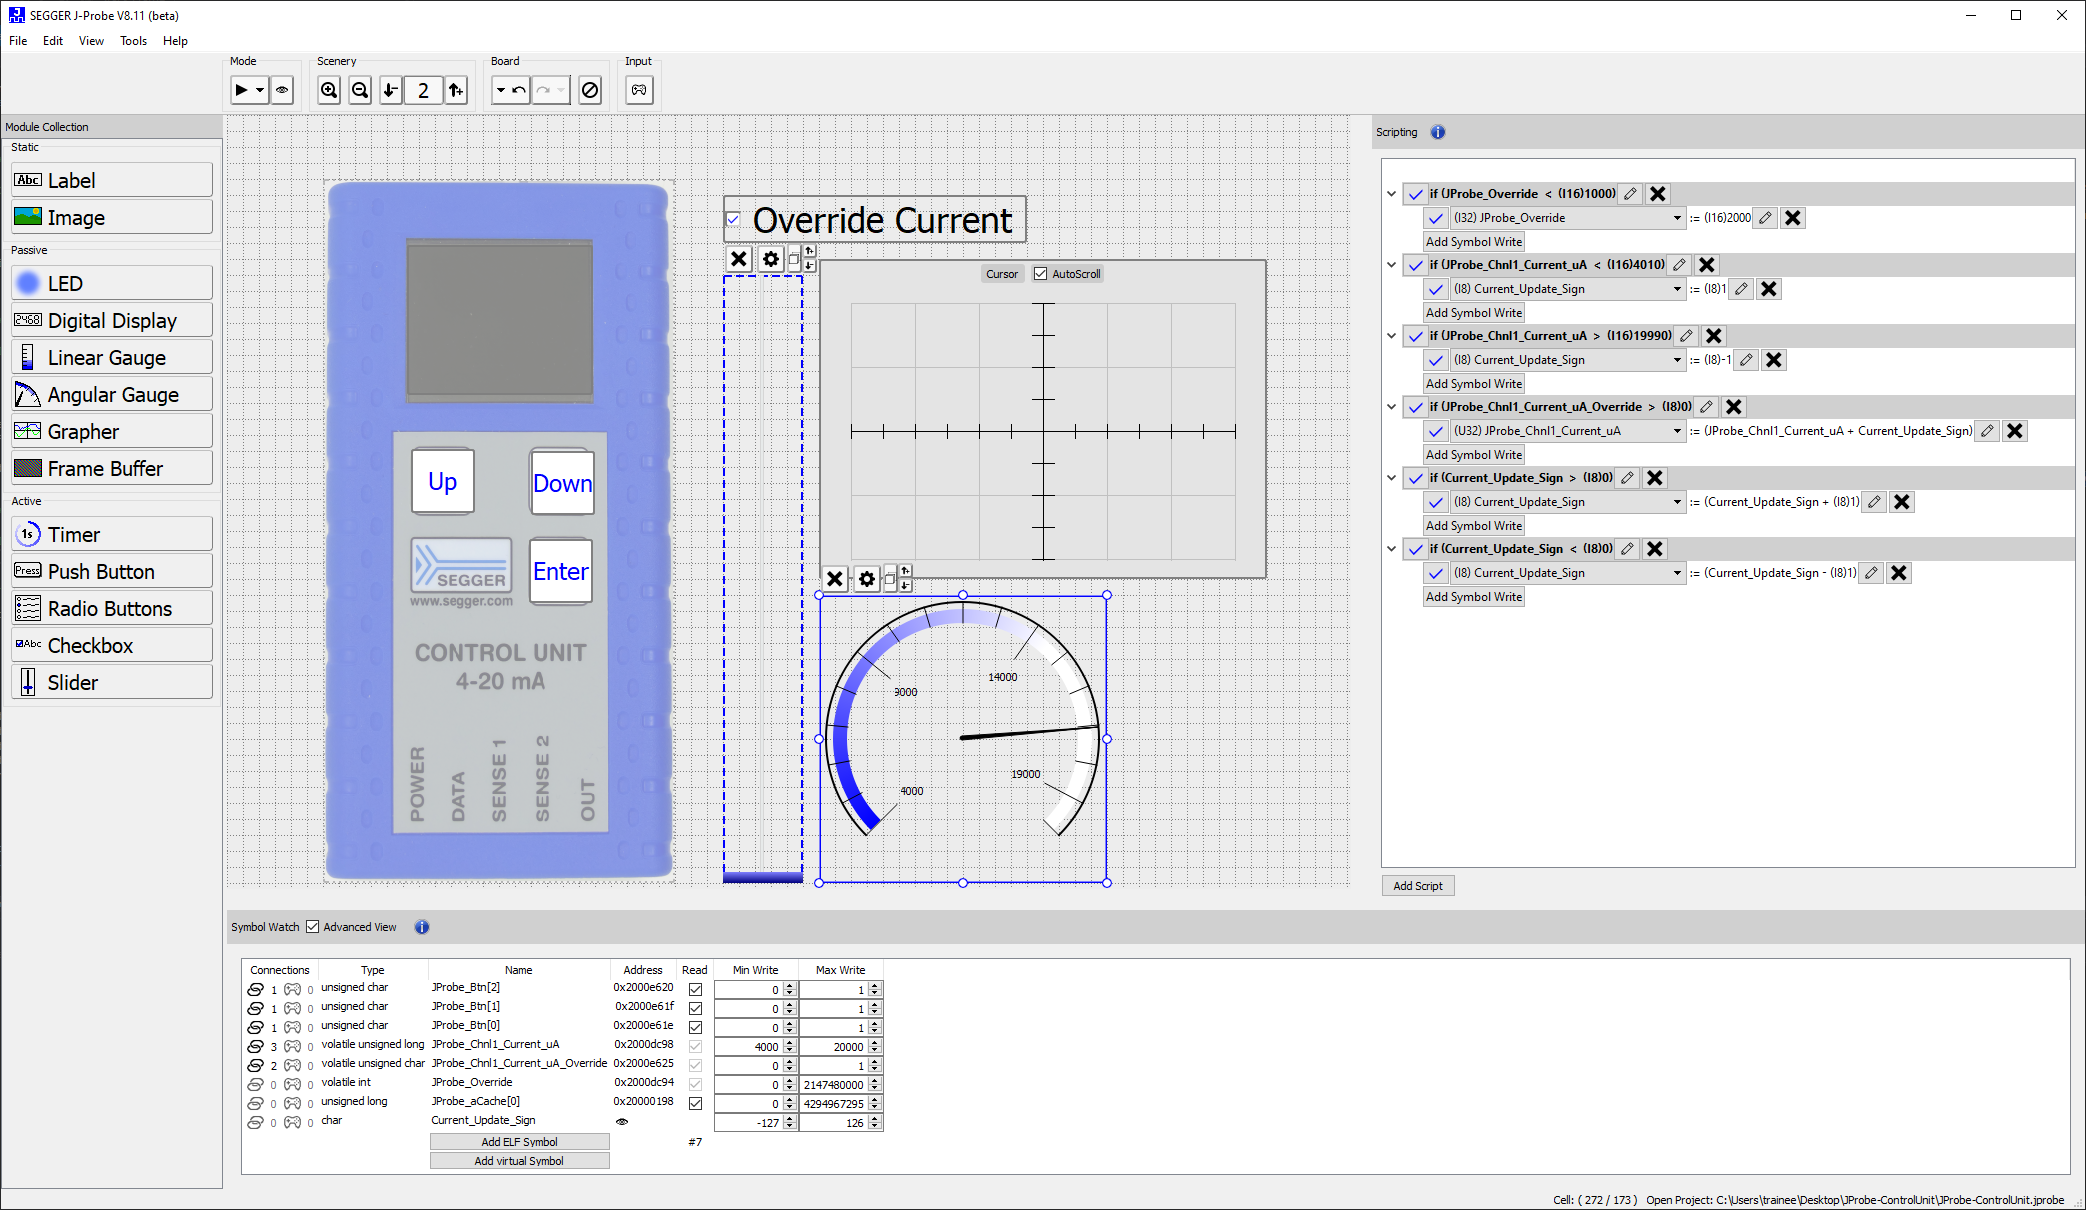Click the play mode button
Viewport: 2086px width, 1210px height.
point(241,90)
